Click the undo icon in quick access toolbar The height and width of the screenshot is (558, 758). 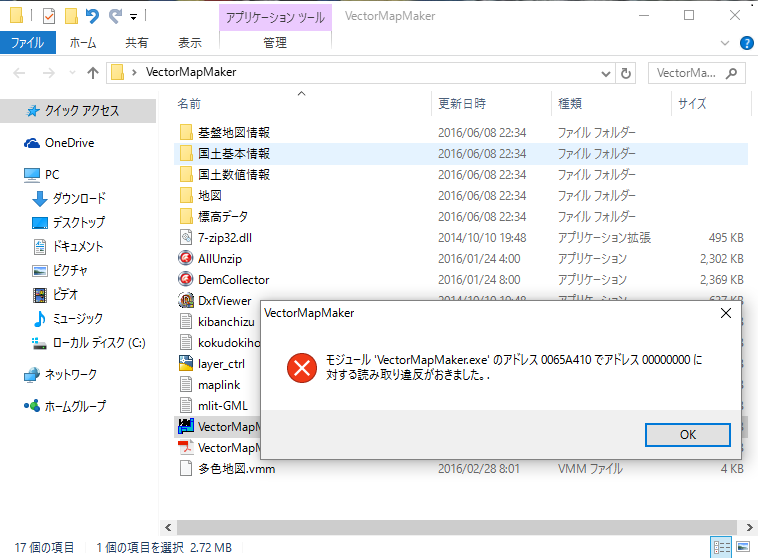(x=92, y=16)
